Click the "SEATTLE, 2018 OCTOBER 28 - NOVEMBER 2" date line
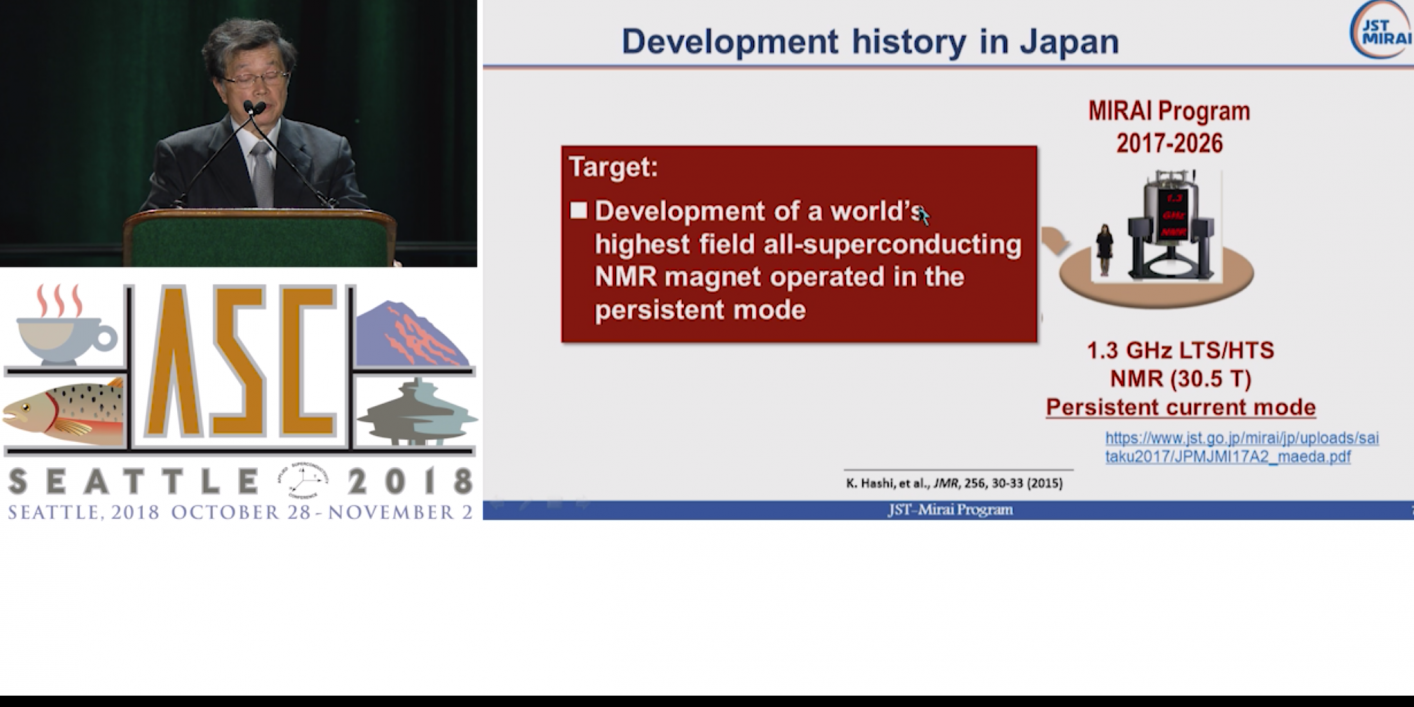Viewport: 1414px width, 707px height. 240,511
